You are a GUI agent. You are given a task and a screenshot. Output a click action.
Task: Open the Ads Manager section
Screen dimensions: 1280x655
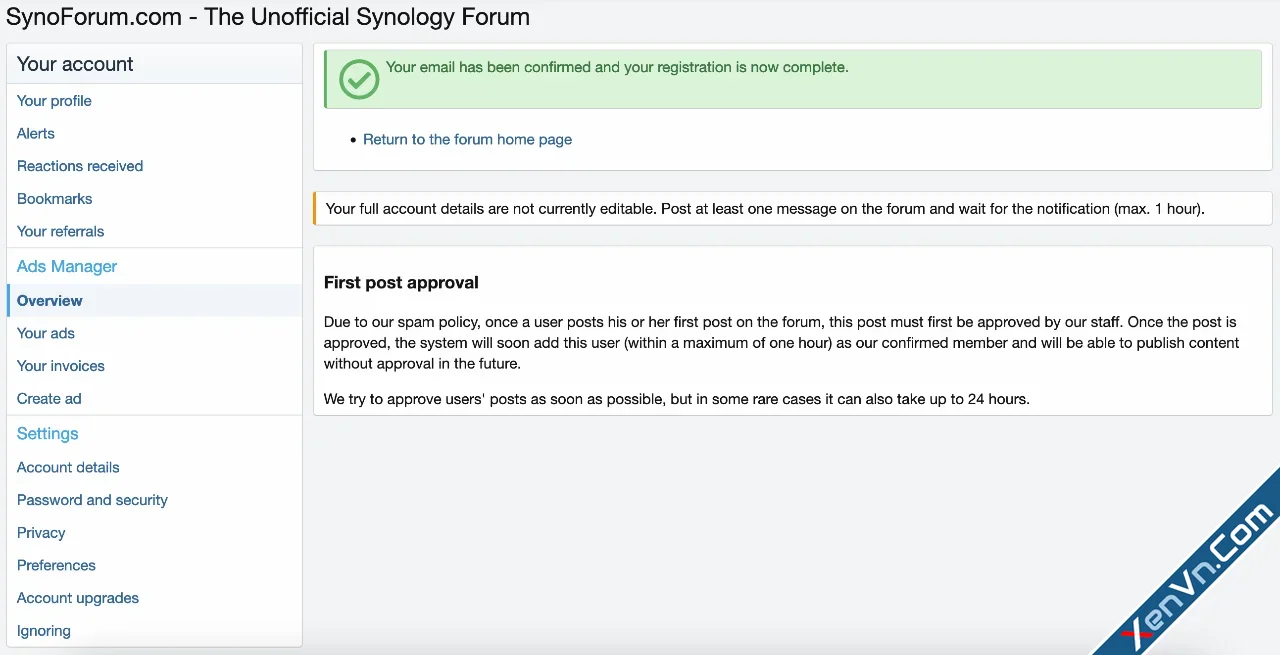[x=66, y=266]
